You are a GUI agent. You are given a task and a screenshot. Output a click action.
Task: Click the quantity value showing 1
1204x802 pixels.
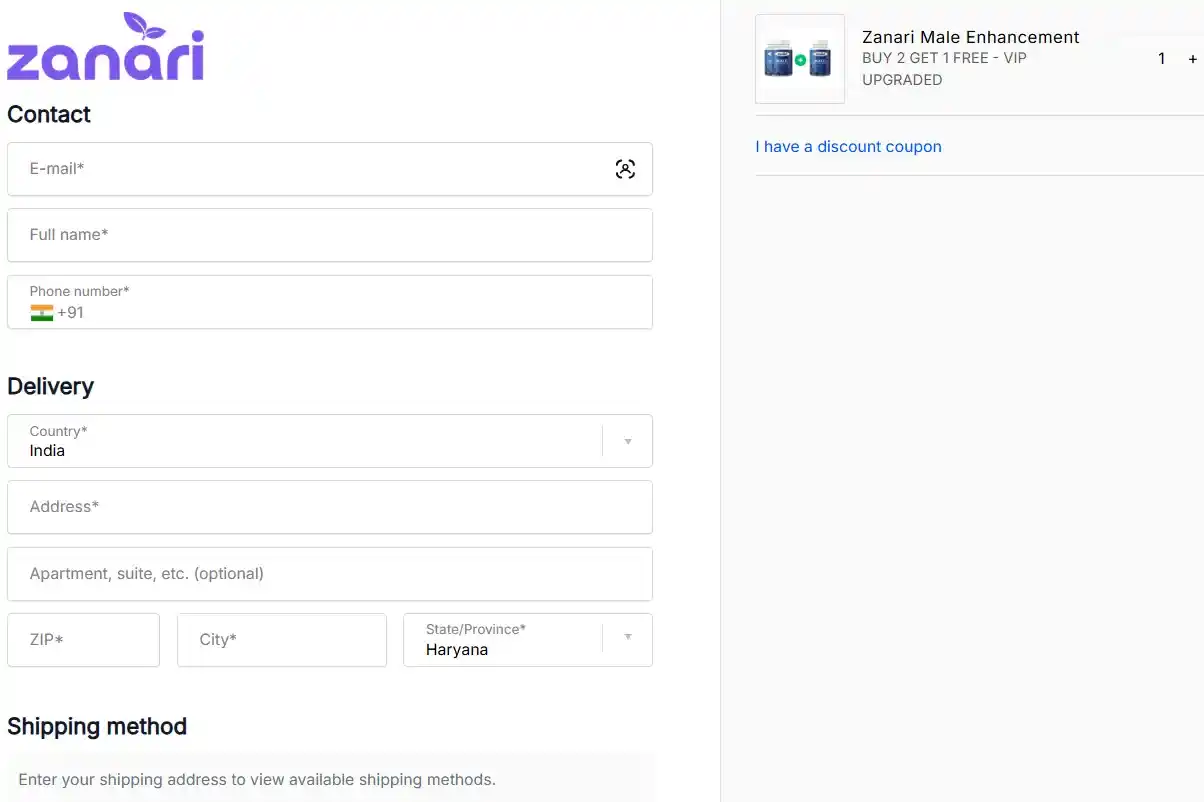coord(1161,59)
